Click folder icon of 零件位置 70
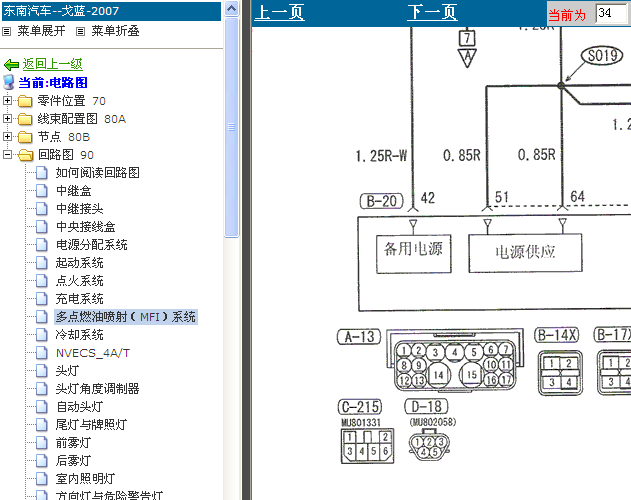Screen dimensions: 631x500 (25, 101)
